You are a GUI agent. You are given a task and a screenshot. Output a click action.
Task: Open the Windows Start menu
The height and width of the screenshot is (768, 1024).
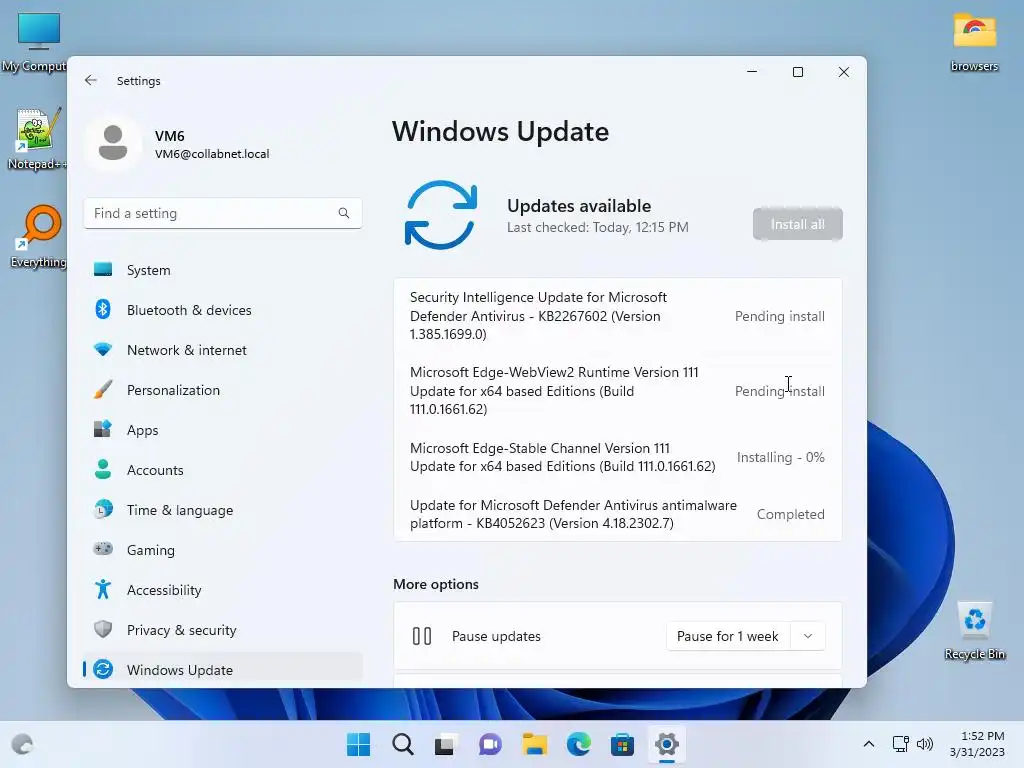[x=358, y=744]
